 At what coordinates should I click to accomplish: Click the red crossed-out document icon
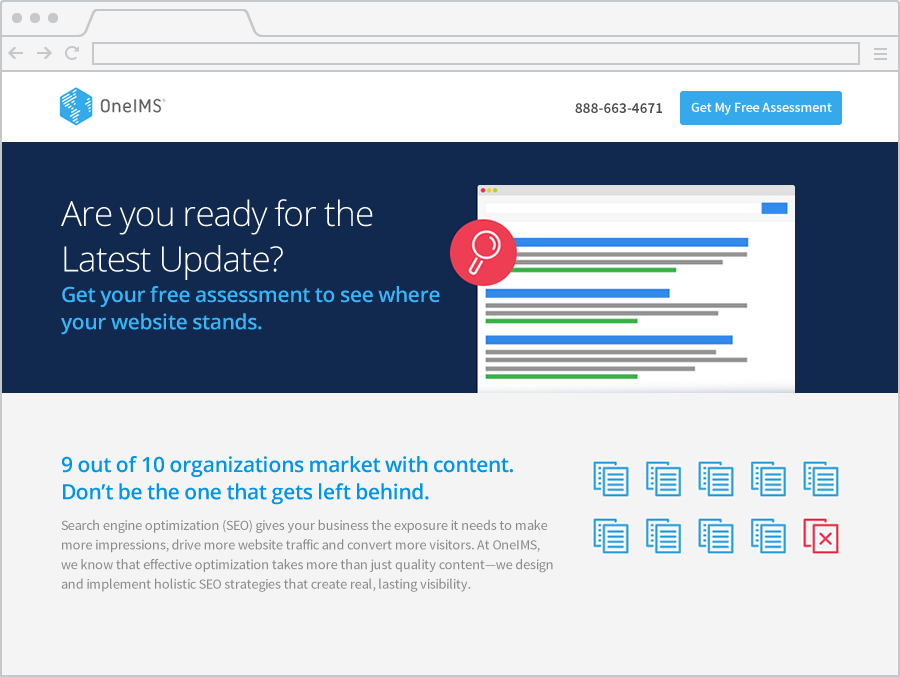pyautogui.click(x=820, y=536)
